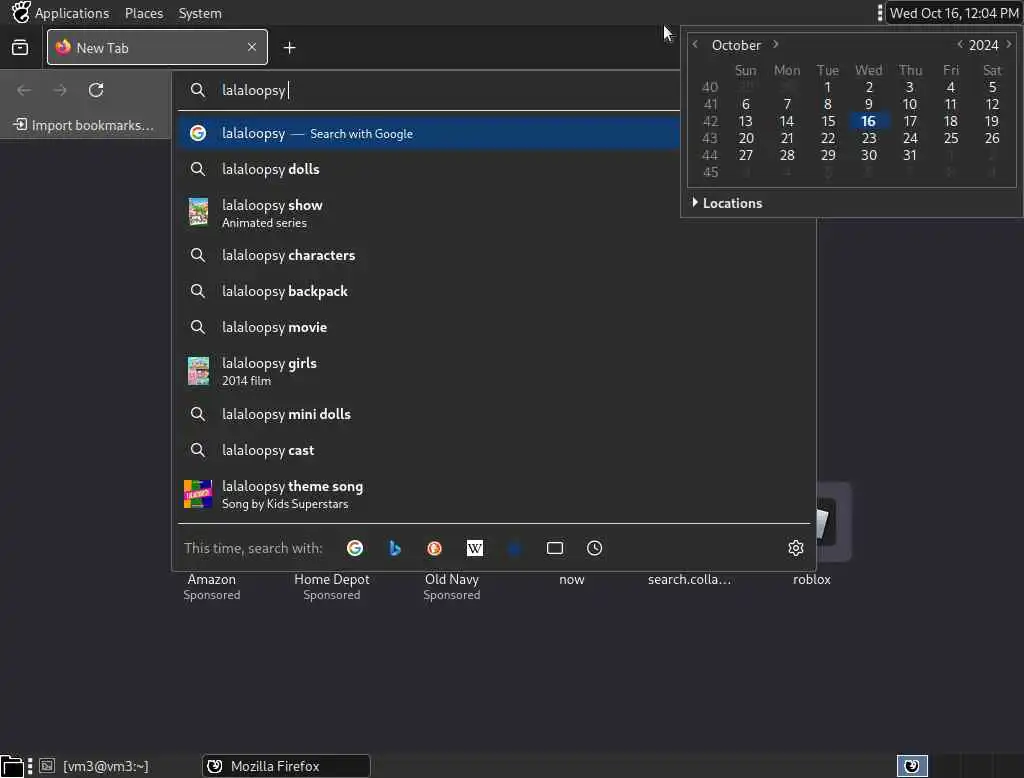Search this time in Bookmarks (blue icon)
The image size is (1024, 778).
pyautogui.click(x=515, y=548)
